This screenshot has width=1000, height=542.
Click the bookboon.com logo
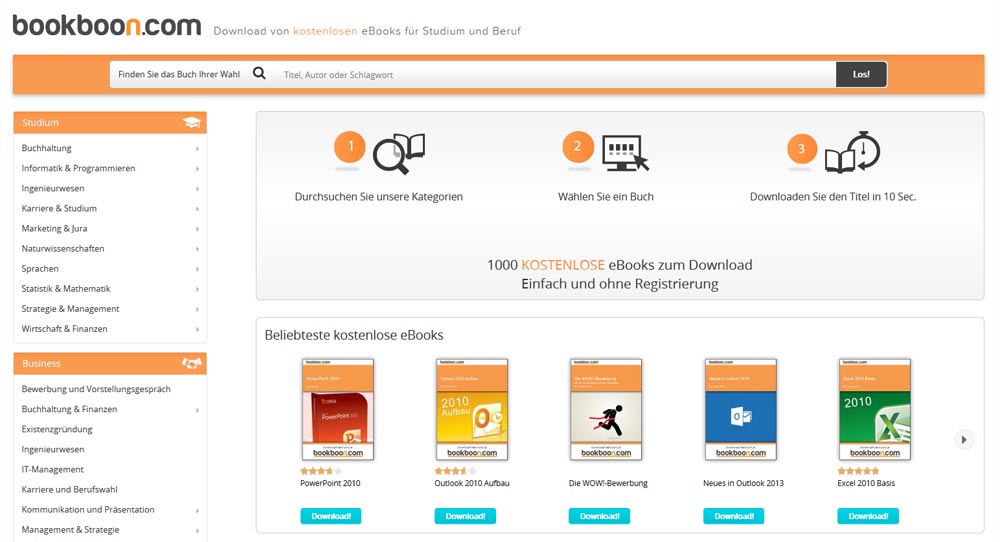click(x=106, y=26)
